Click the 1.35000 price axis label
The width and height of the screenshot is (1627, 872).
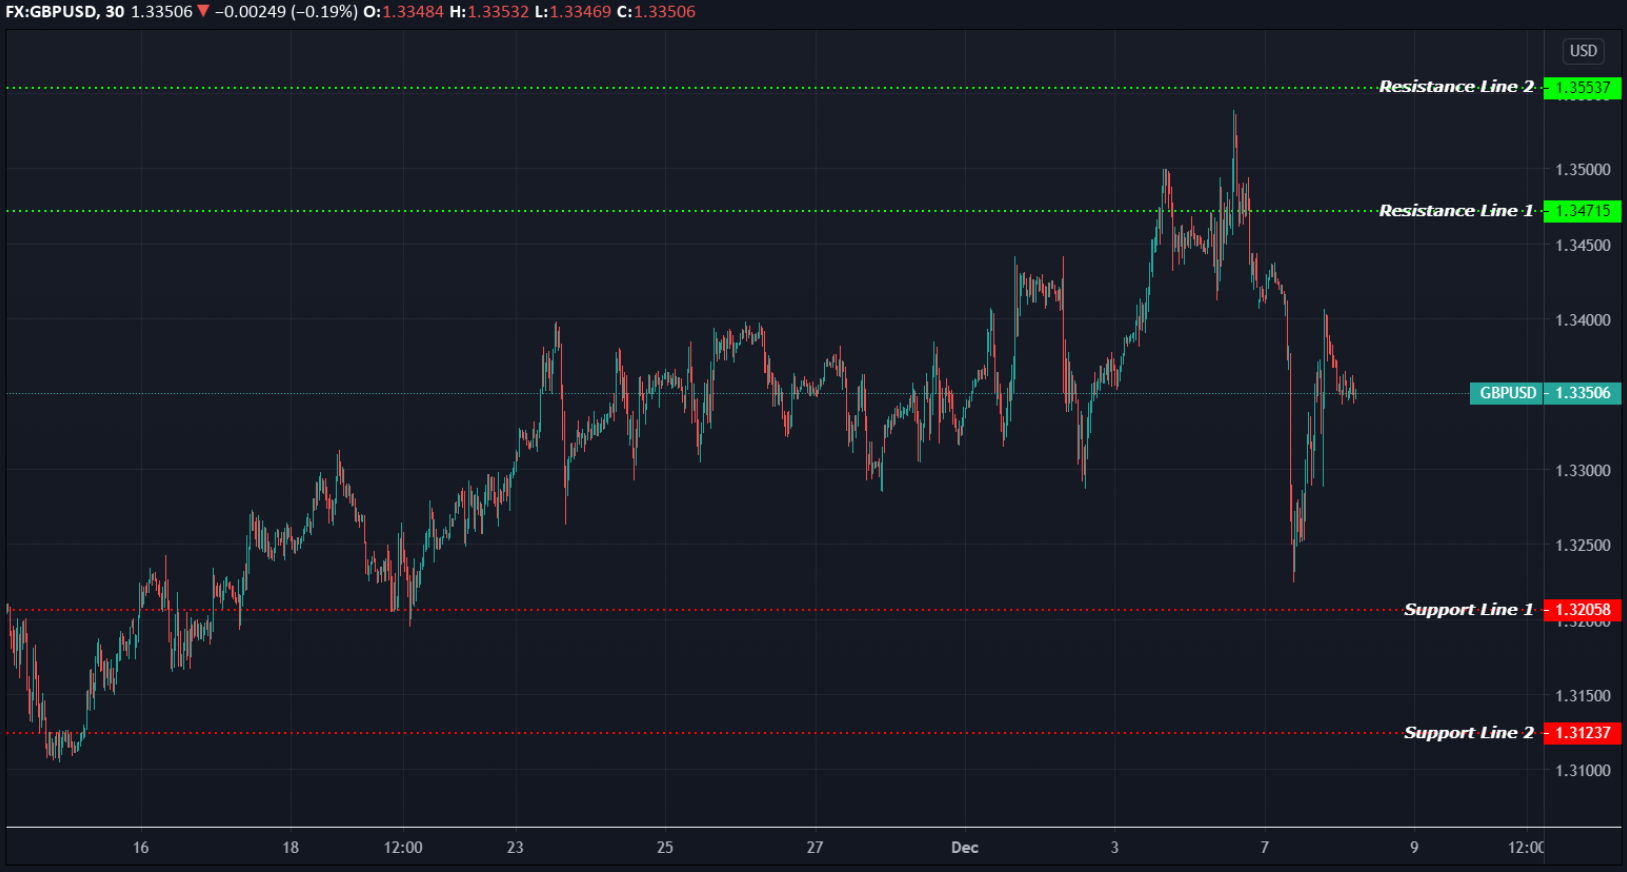tap(1583, 170)
